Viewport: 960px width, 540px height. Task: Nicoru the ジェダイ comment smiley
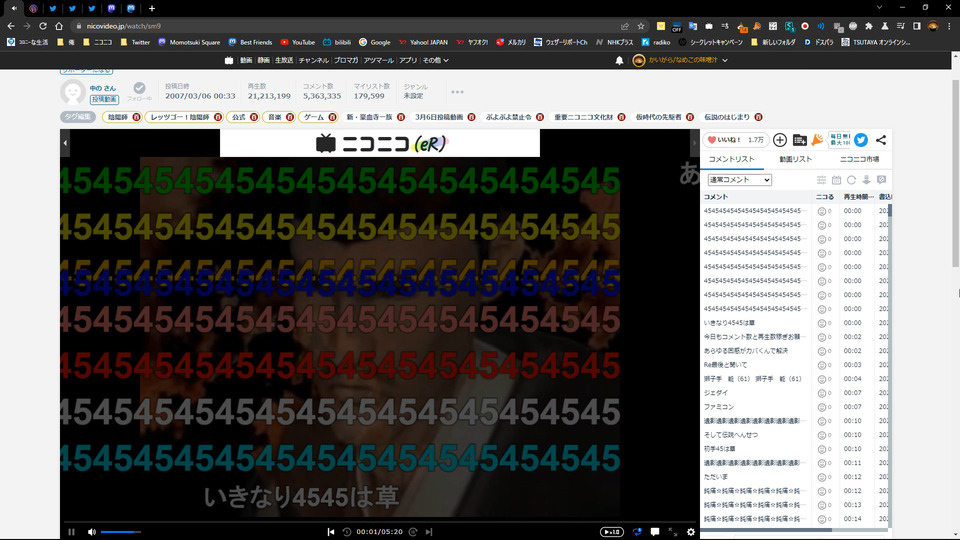[x=822, y=393]
